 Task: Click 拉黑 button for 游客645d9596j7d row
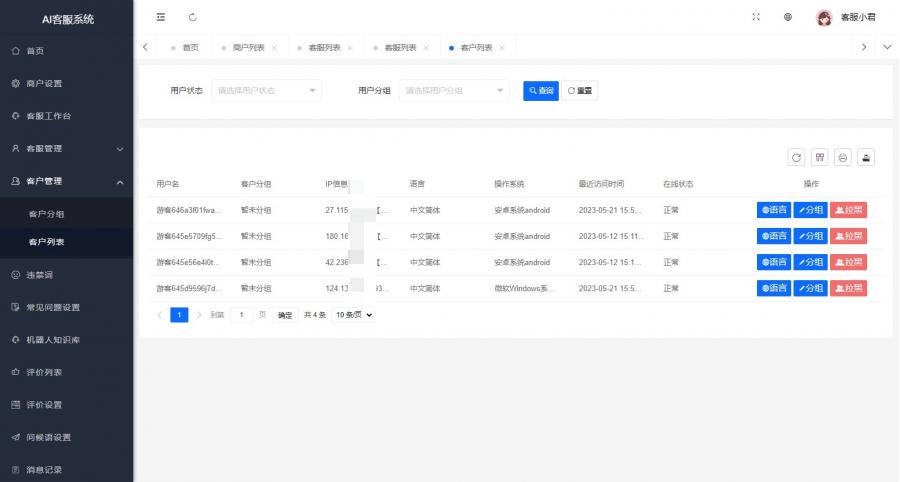pyautogui.click(x=848, y=288)
